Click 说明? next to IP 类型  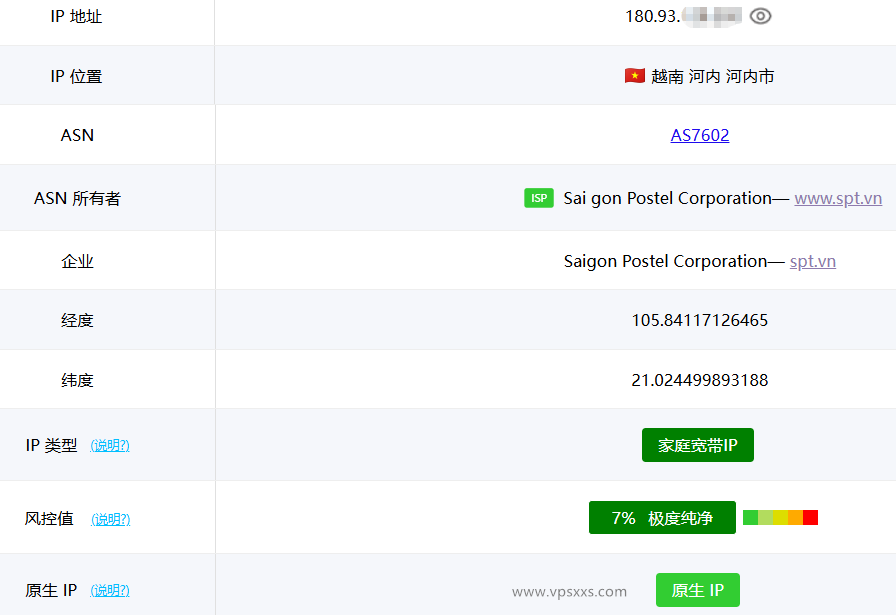110,445
